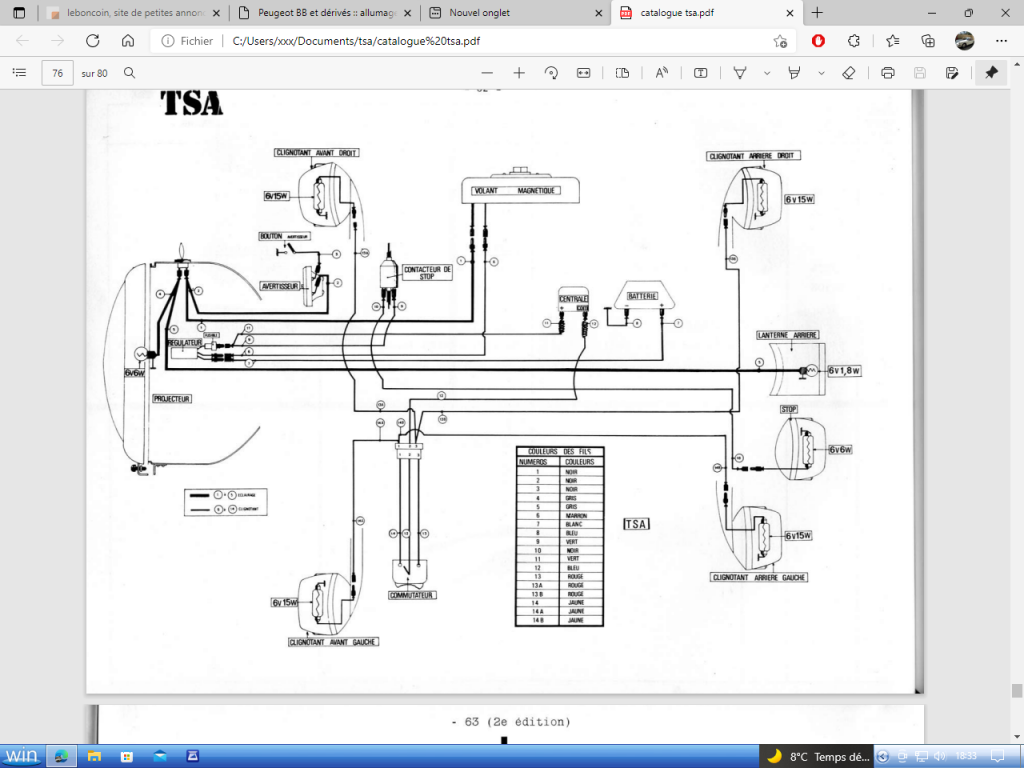Click the browser Refresh button
Screen dimensions: 1024x768
click(x=93, y=41)
